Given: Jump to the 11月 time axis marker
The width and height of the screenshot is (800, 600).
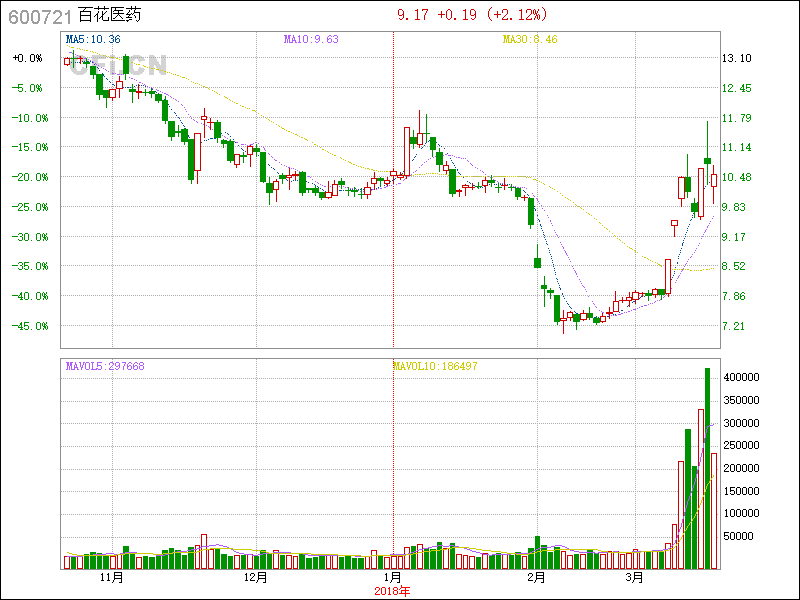Looking at the screenshot, I should point(112,577).
